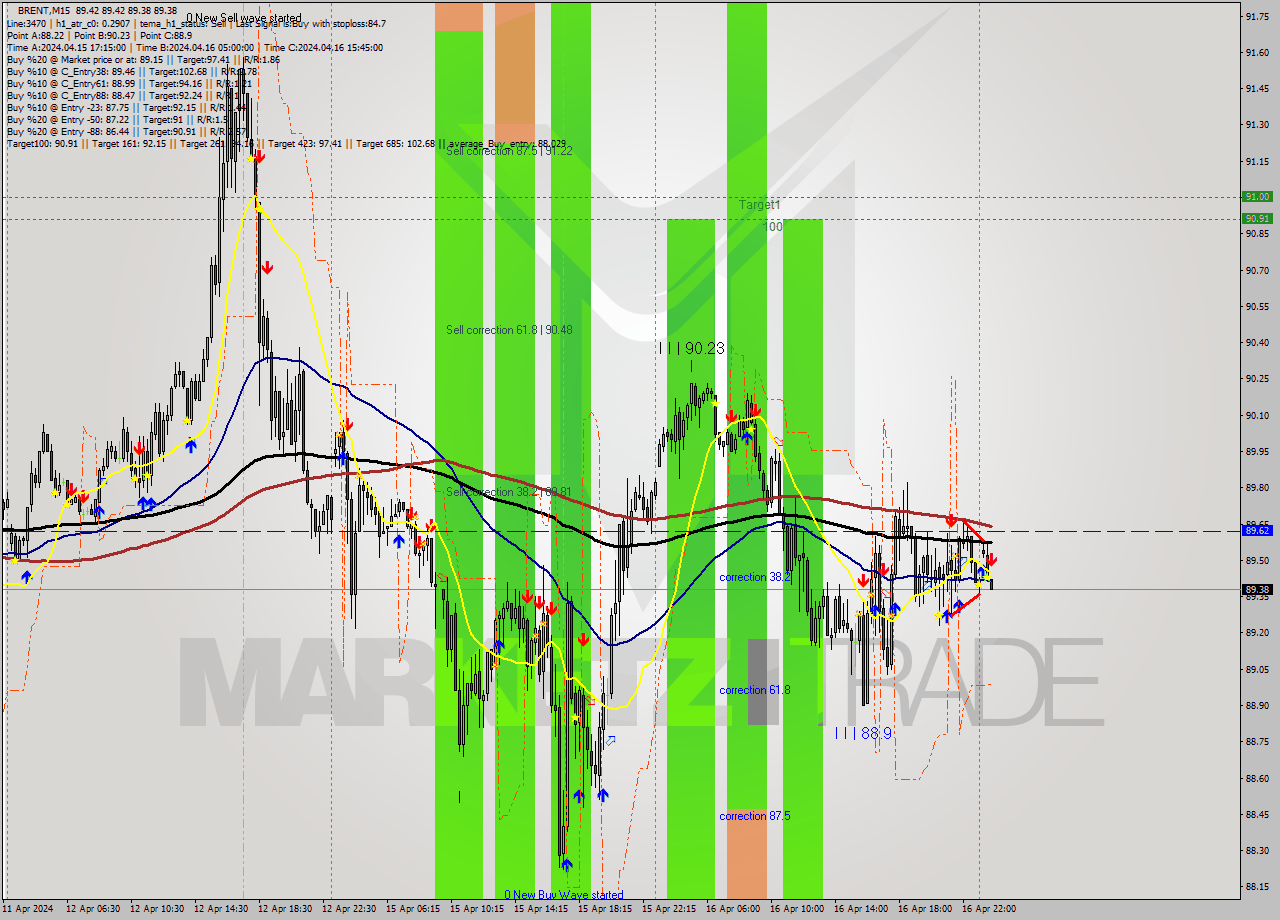Select the 89.95 price axis label
The height and width of the screenshot is (920, 1280).
pyautogui.click(x=1257, y=451)
